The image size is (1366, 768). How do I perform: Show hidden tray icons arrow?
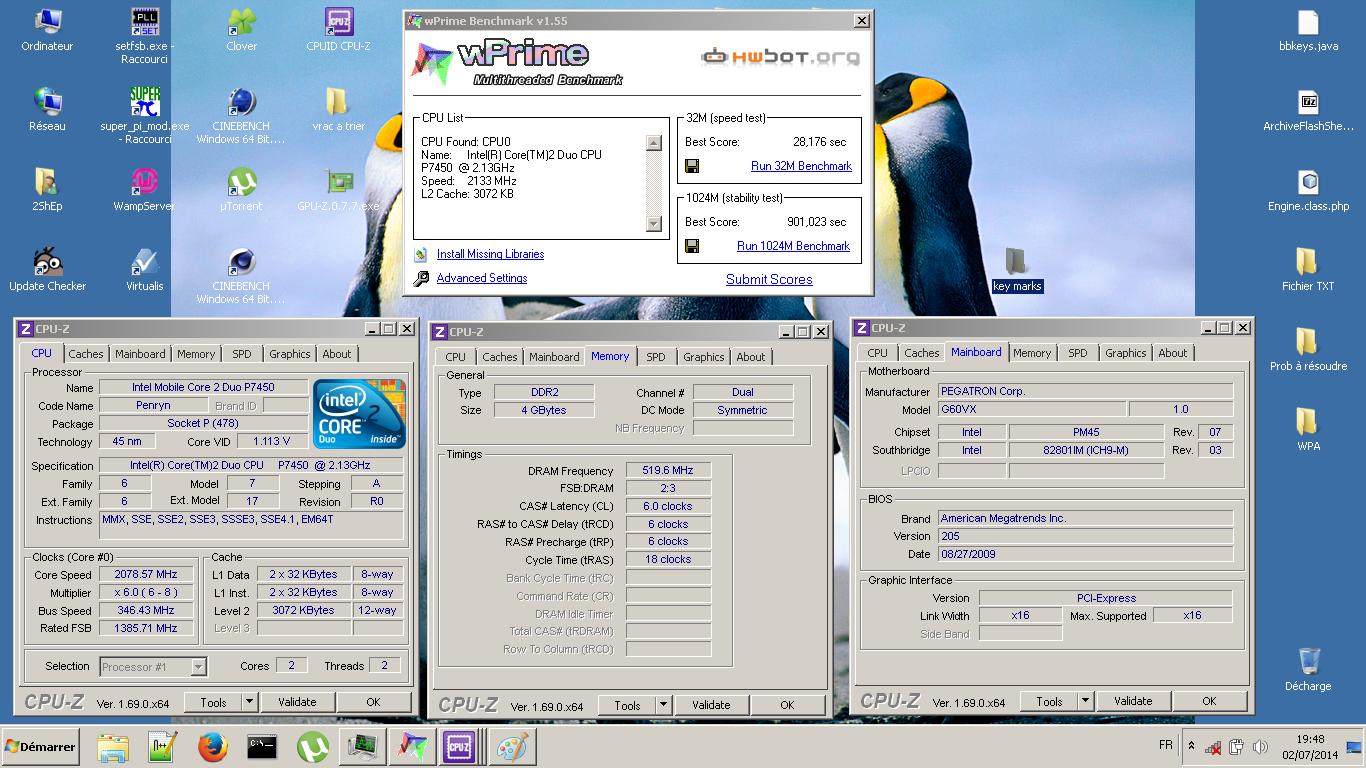(x=1191, y=746)
